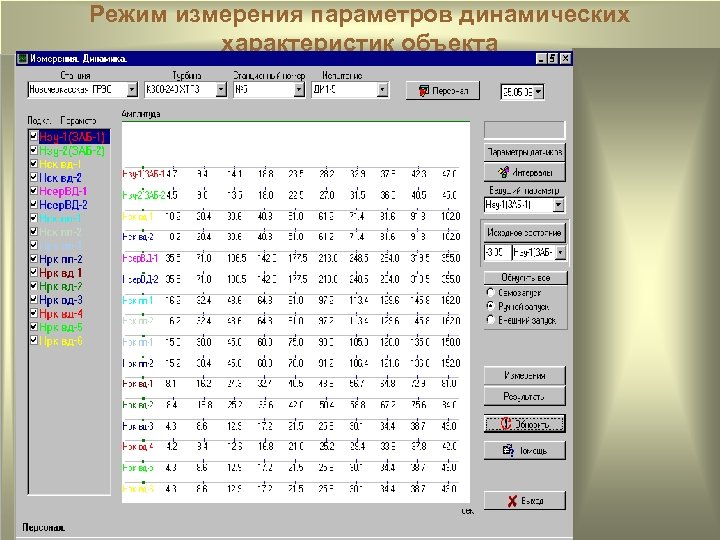The image size is (720, 540).
Task: Click the Персонал button's icon
Action: pyautogui.click(x=424, y=90)
